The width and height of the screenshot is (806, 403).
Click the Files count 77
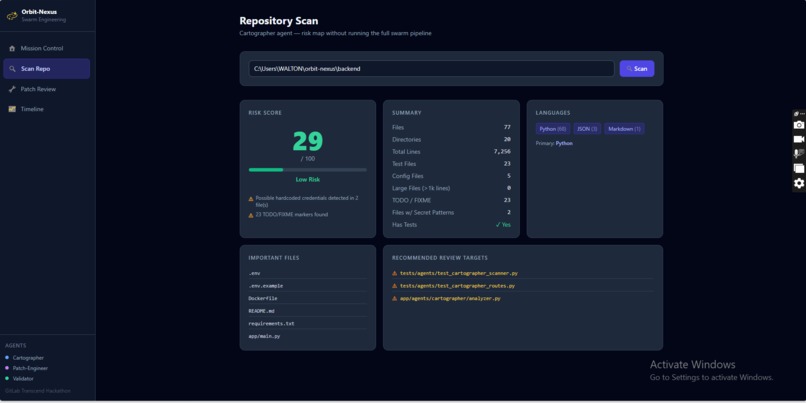tap(507, 127)
